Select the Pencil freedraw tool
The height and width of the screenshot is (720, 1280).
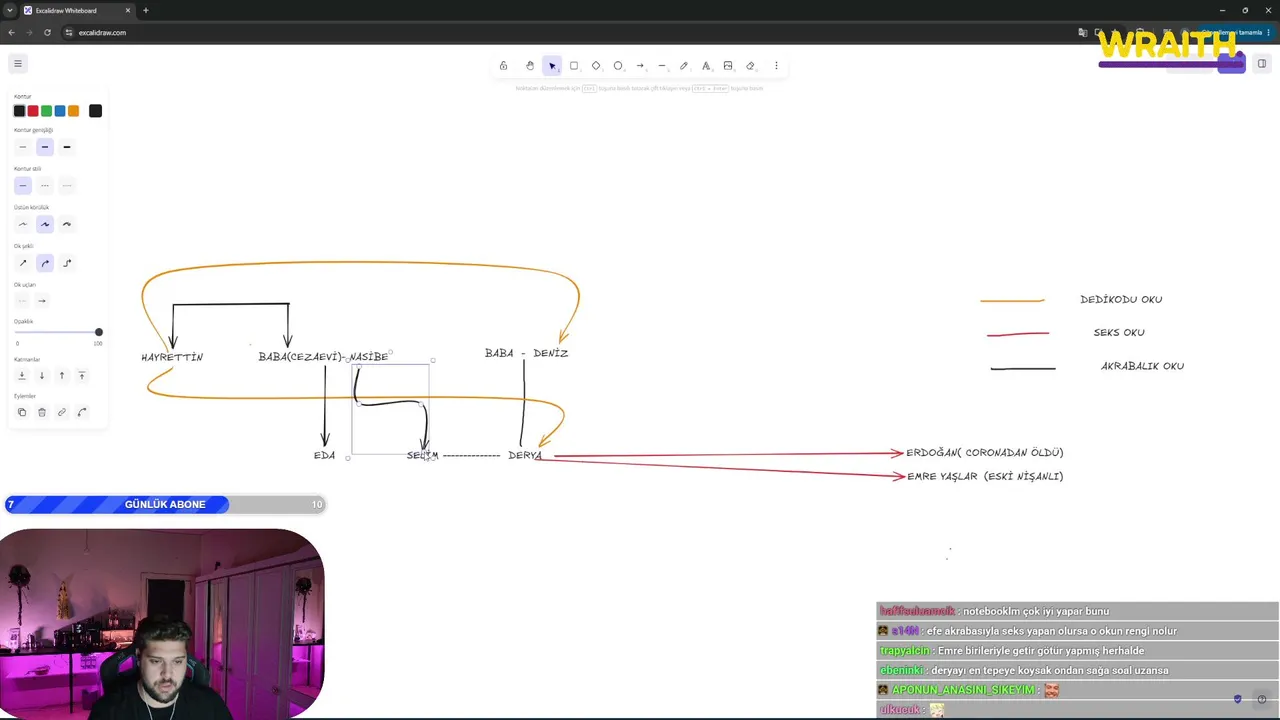[x=684, y=66]
